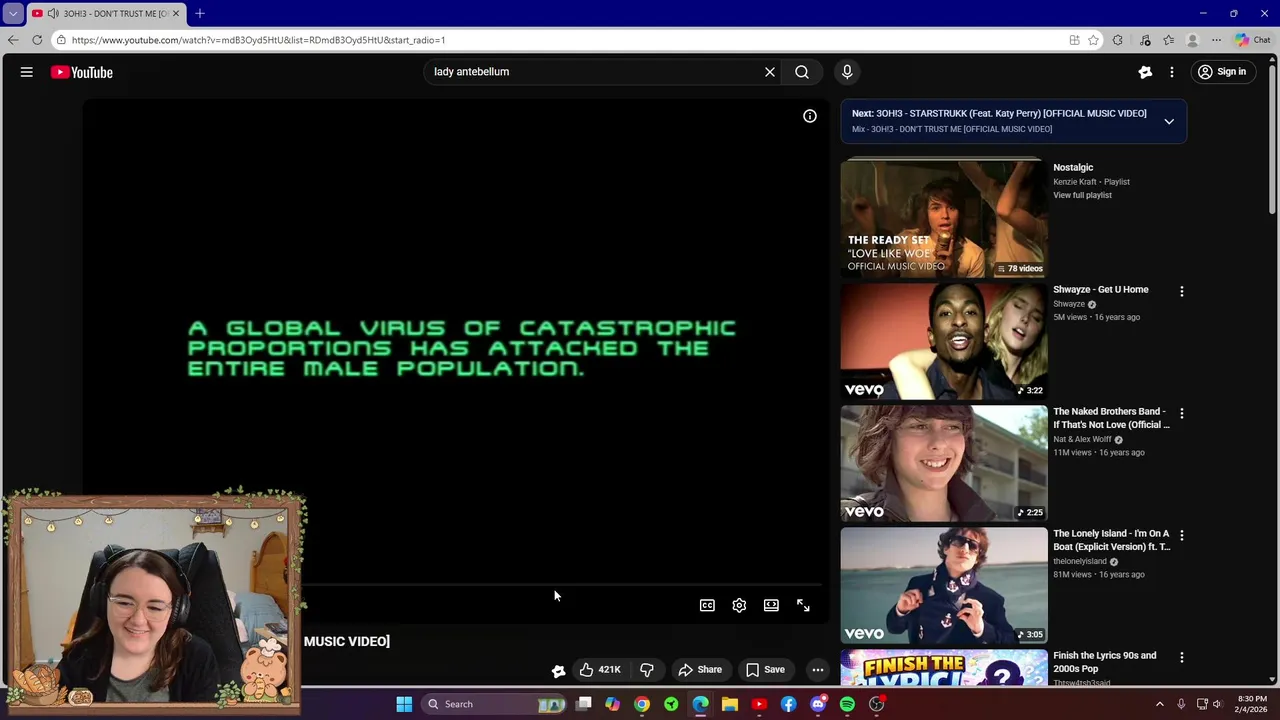
Task: Show the video info card icon
Action: pos(810,116)
